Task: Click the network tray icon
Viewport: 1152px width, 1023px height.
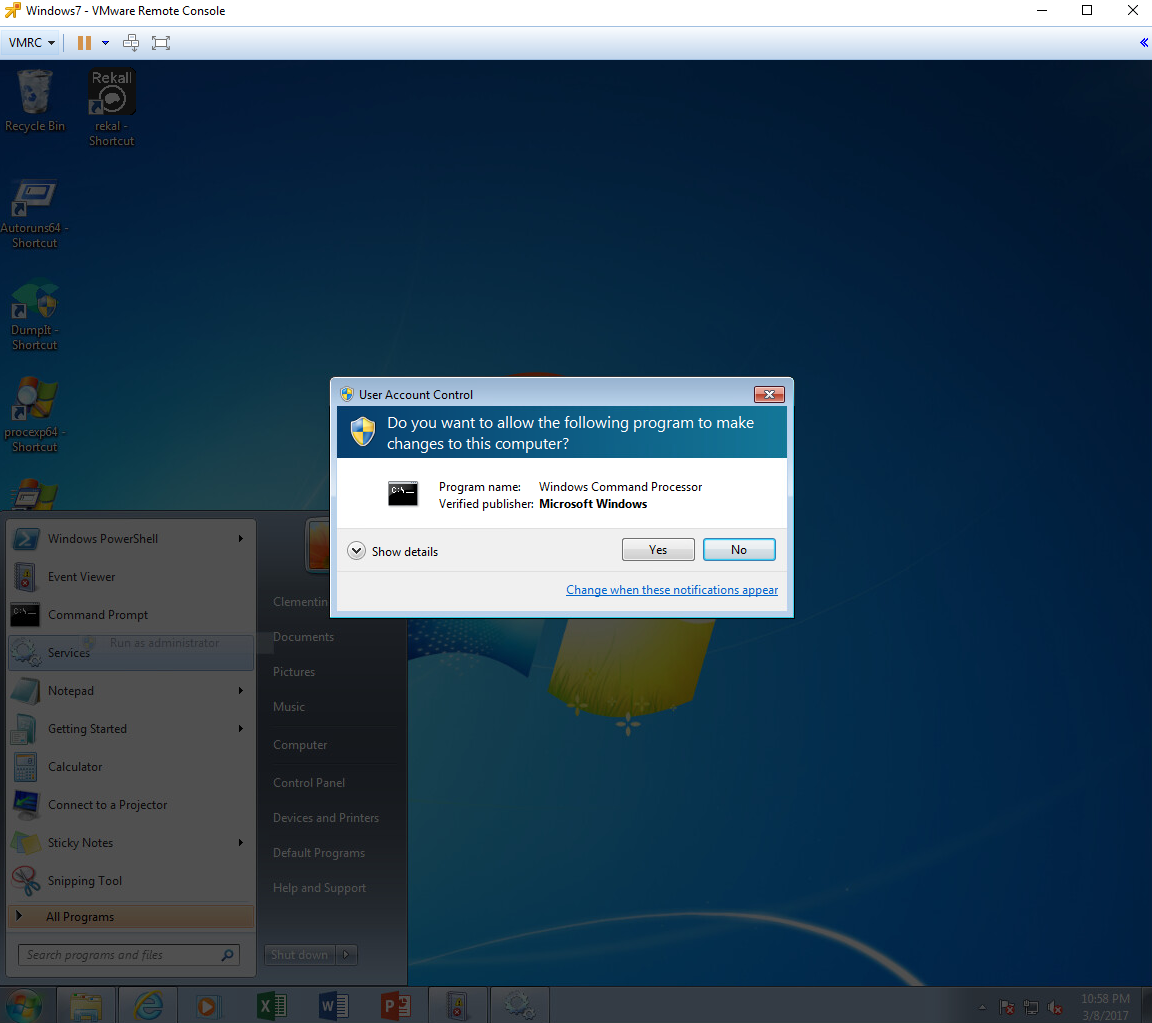Action: [x=1031, y=1007]
